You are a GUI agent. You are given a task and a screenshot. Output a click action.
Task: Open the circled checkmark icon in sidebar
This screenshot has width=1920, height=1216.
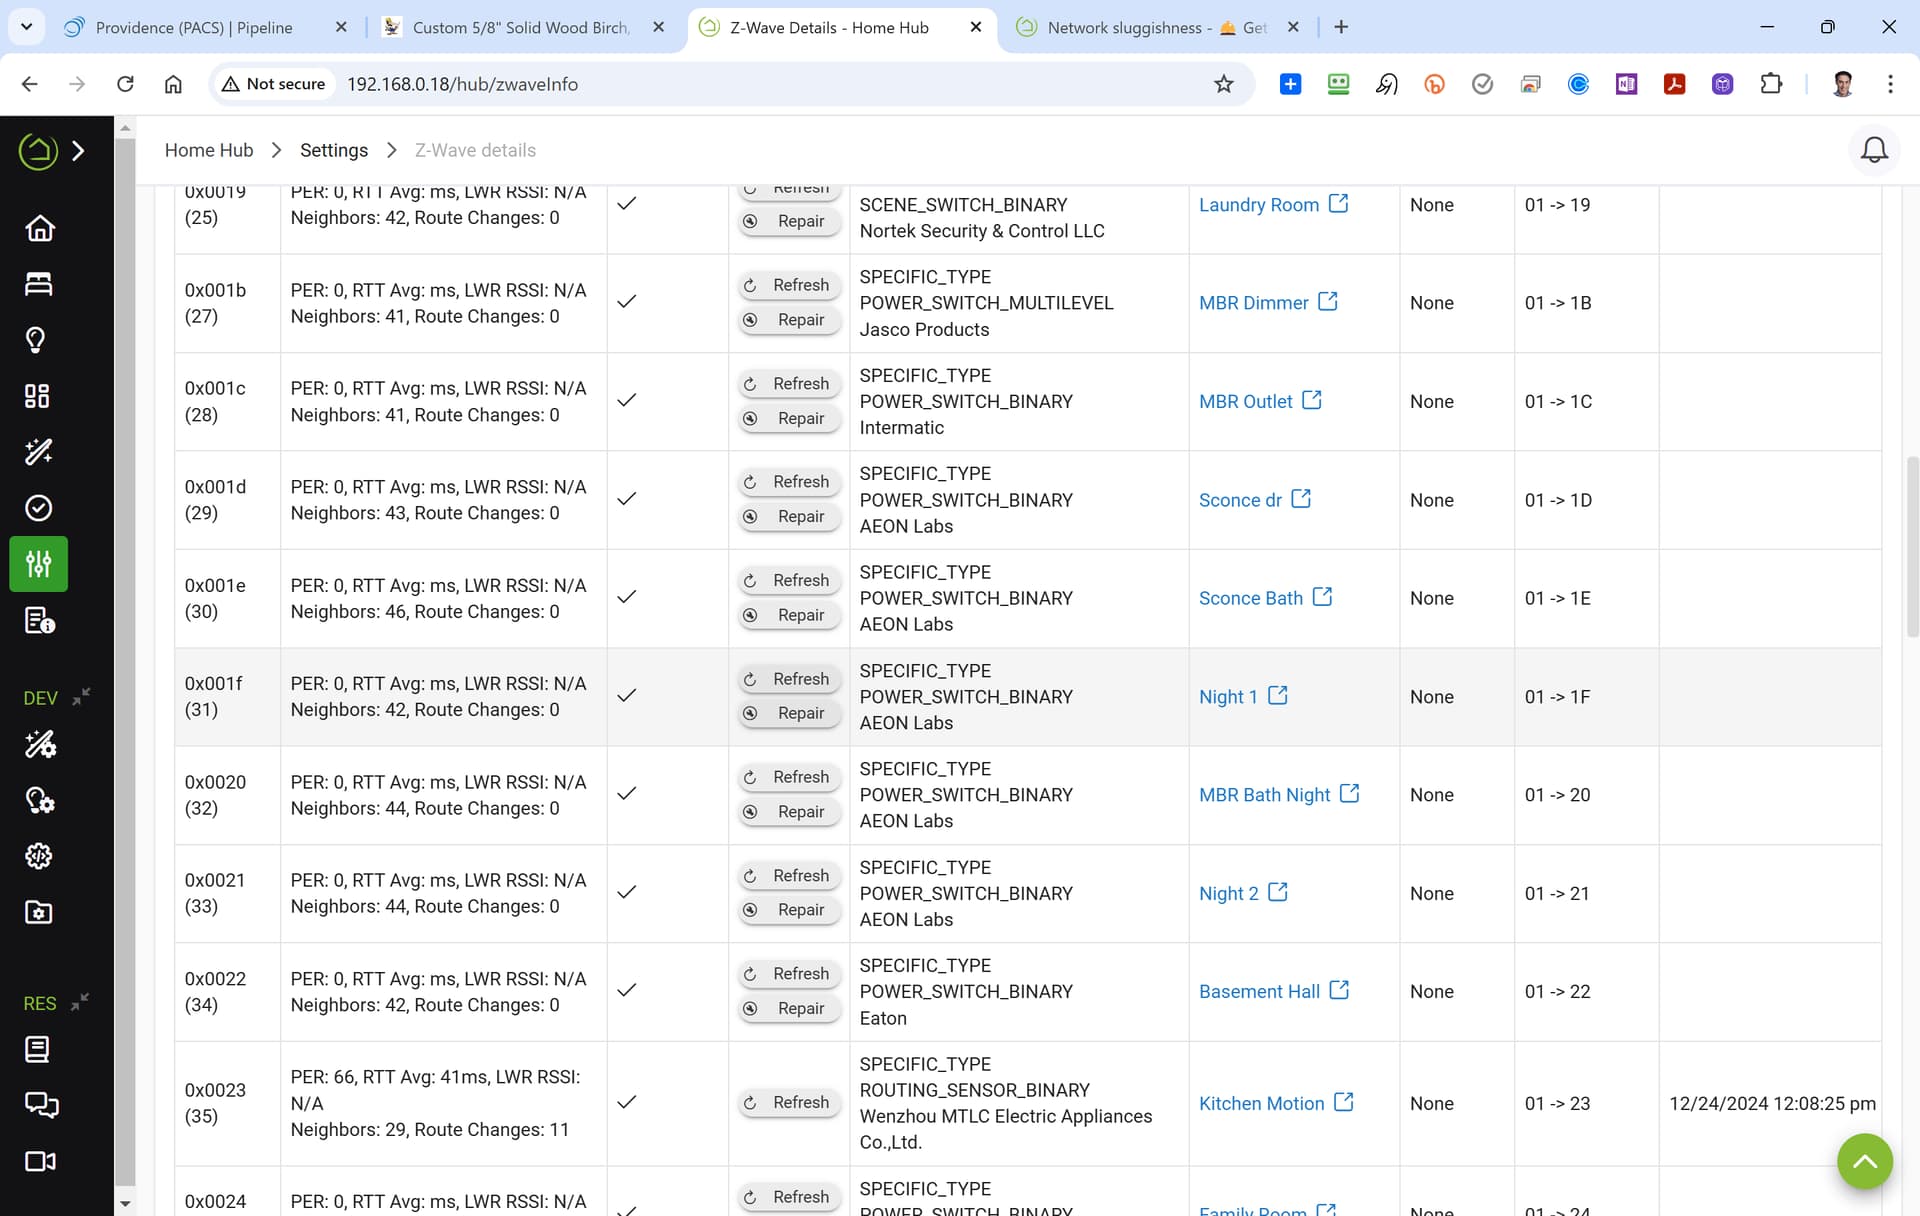click(39, 508)
